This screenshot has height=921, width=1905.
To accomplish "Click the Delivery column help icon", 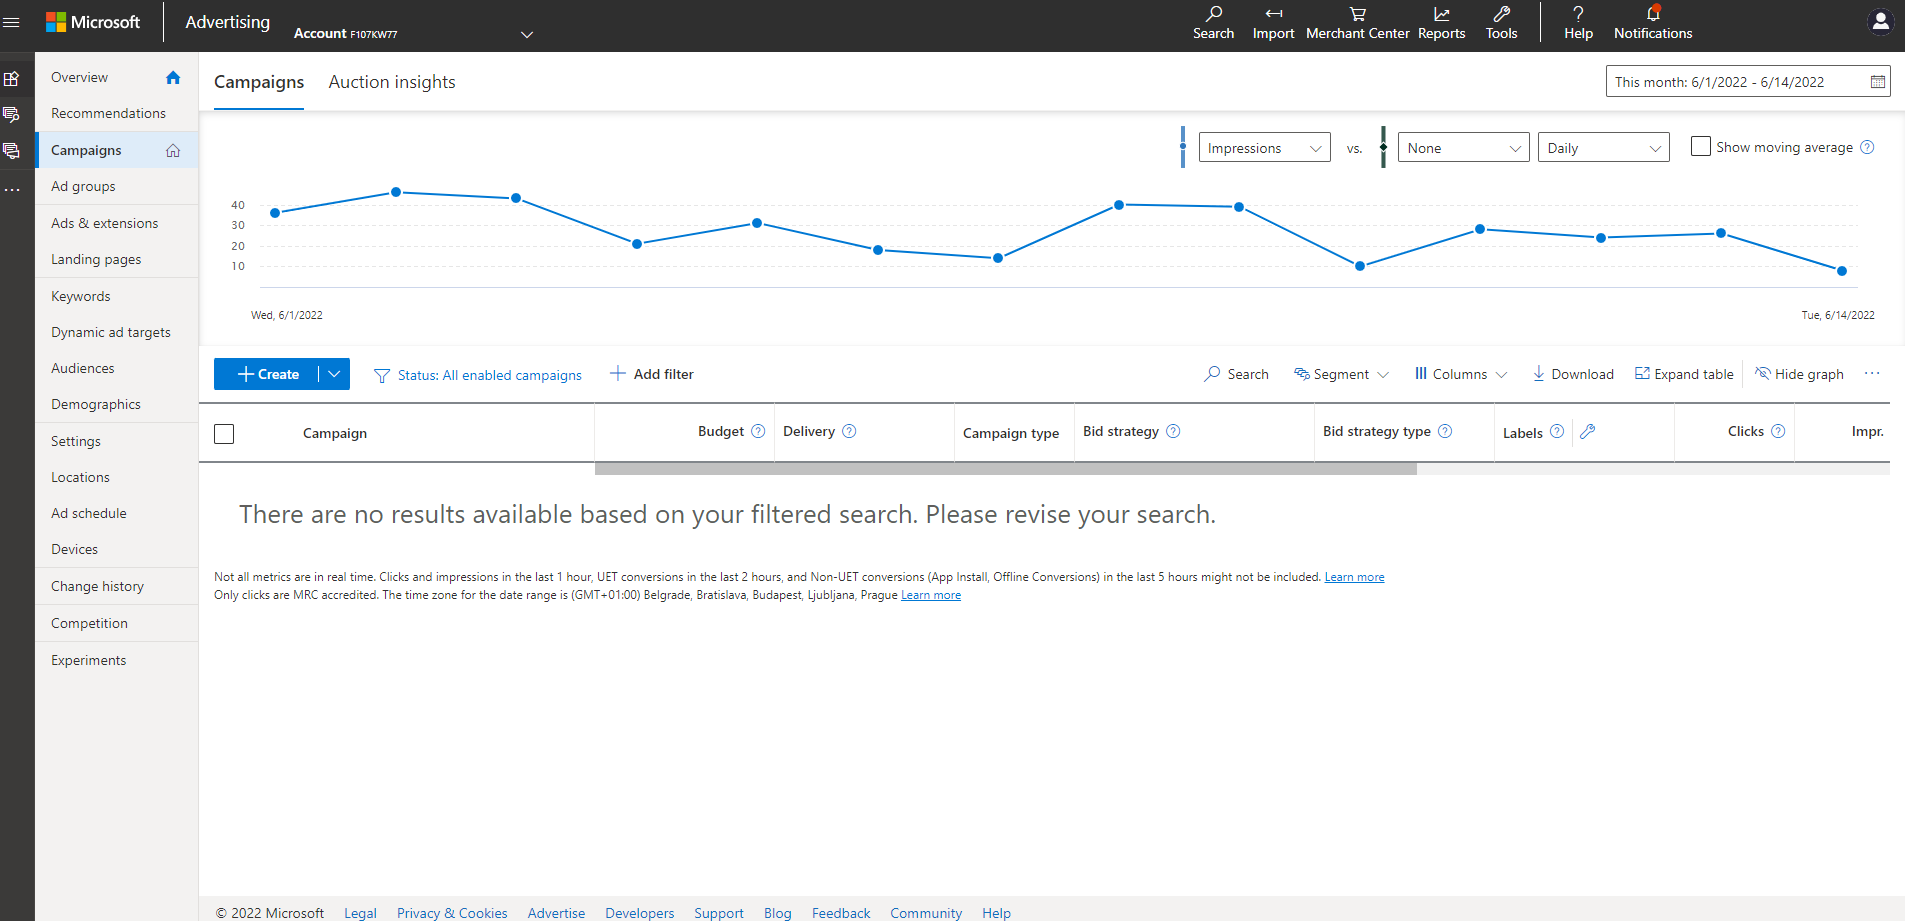I will point(849,431).
